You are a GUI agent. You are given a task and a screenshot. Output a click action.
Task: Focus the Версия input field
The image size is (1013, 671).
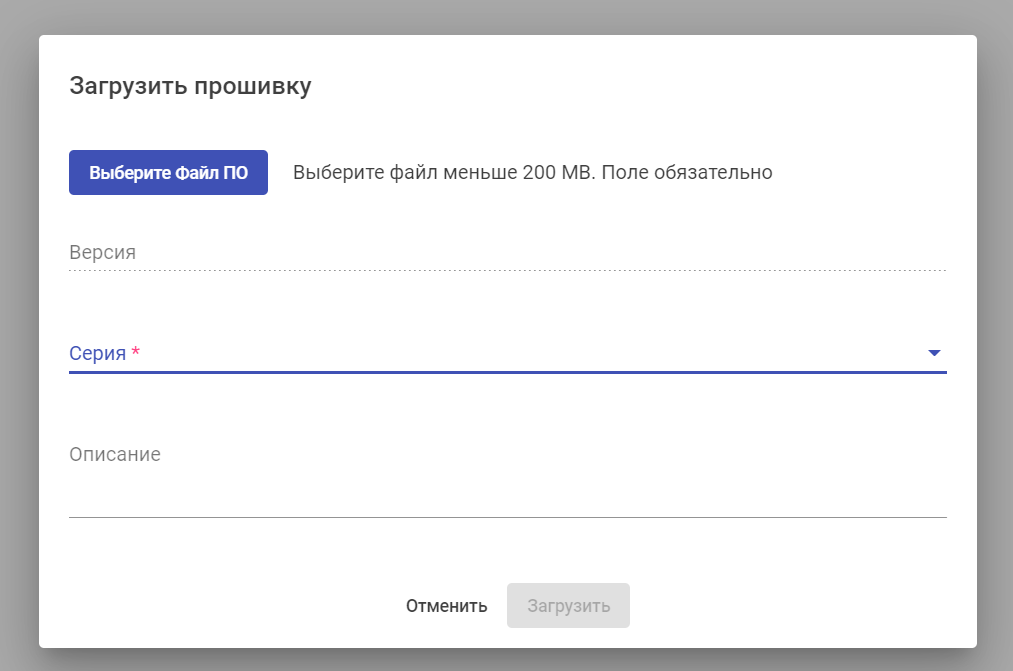click(500, 253)
